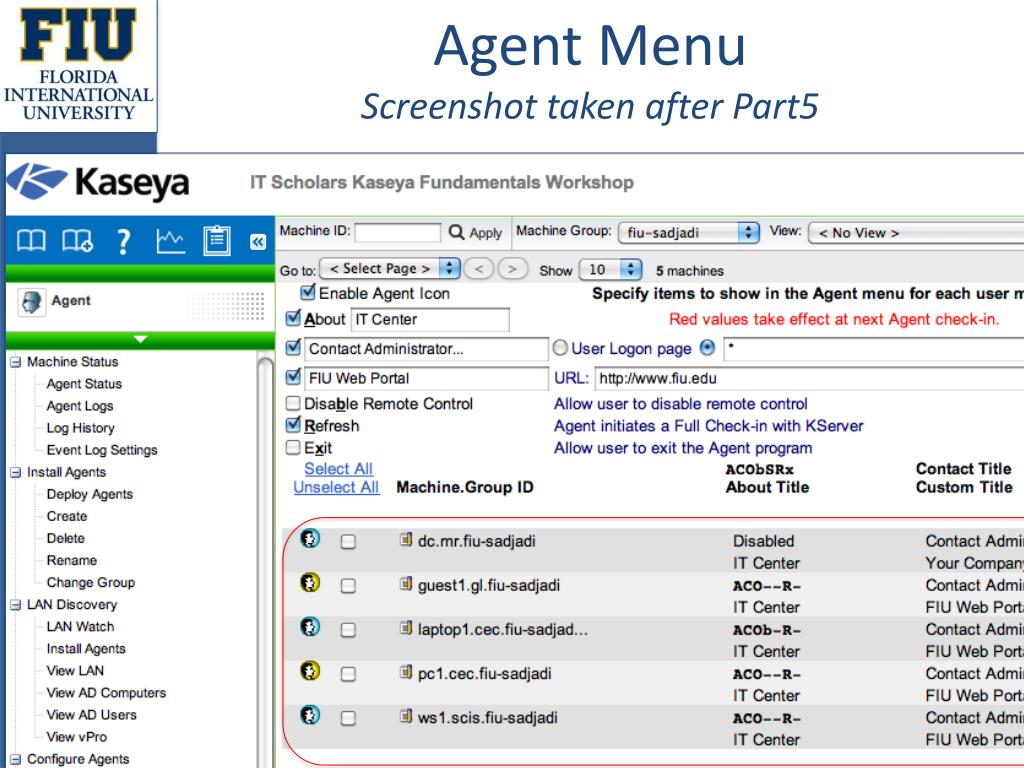
Task: Click the navigation panel scrollbar
Action: coord(265,562)
